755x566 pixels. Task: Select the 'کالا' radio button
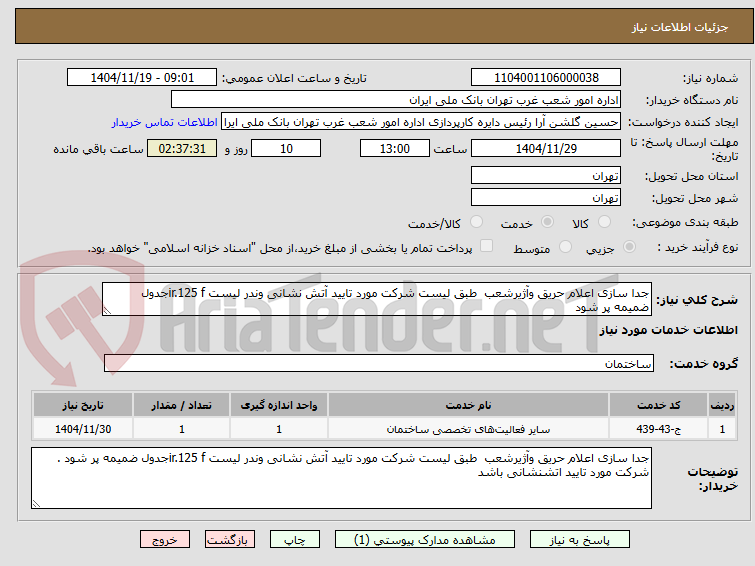(604, 222)
